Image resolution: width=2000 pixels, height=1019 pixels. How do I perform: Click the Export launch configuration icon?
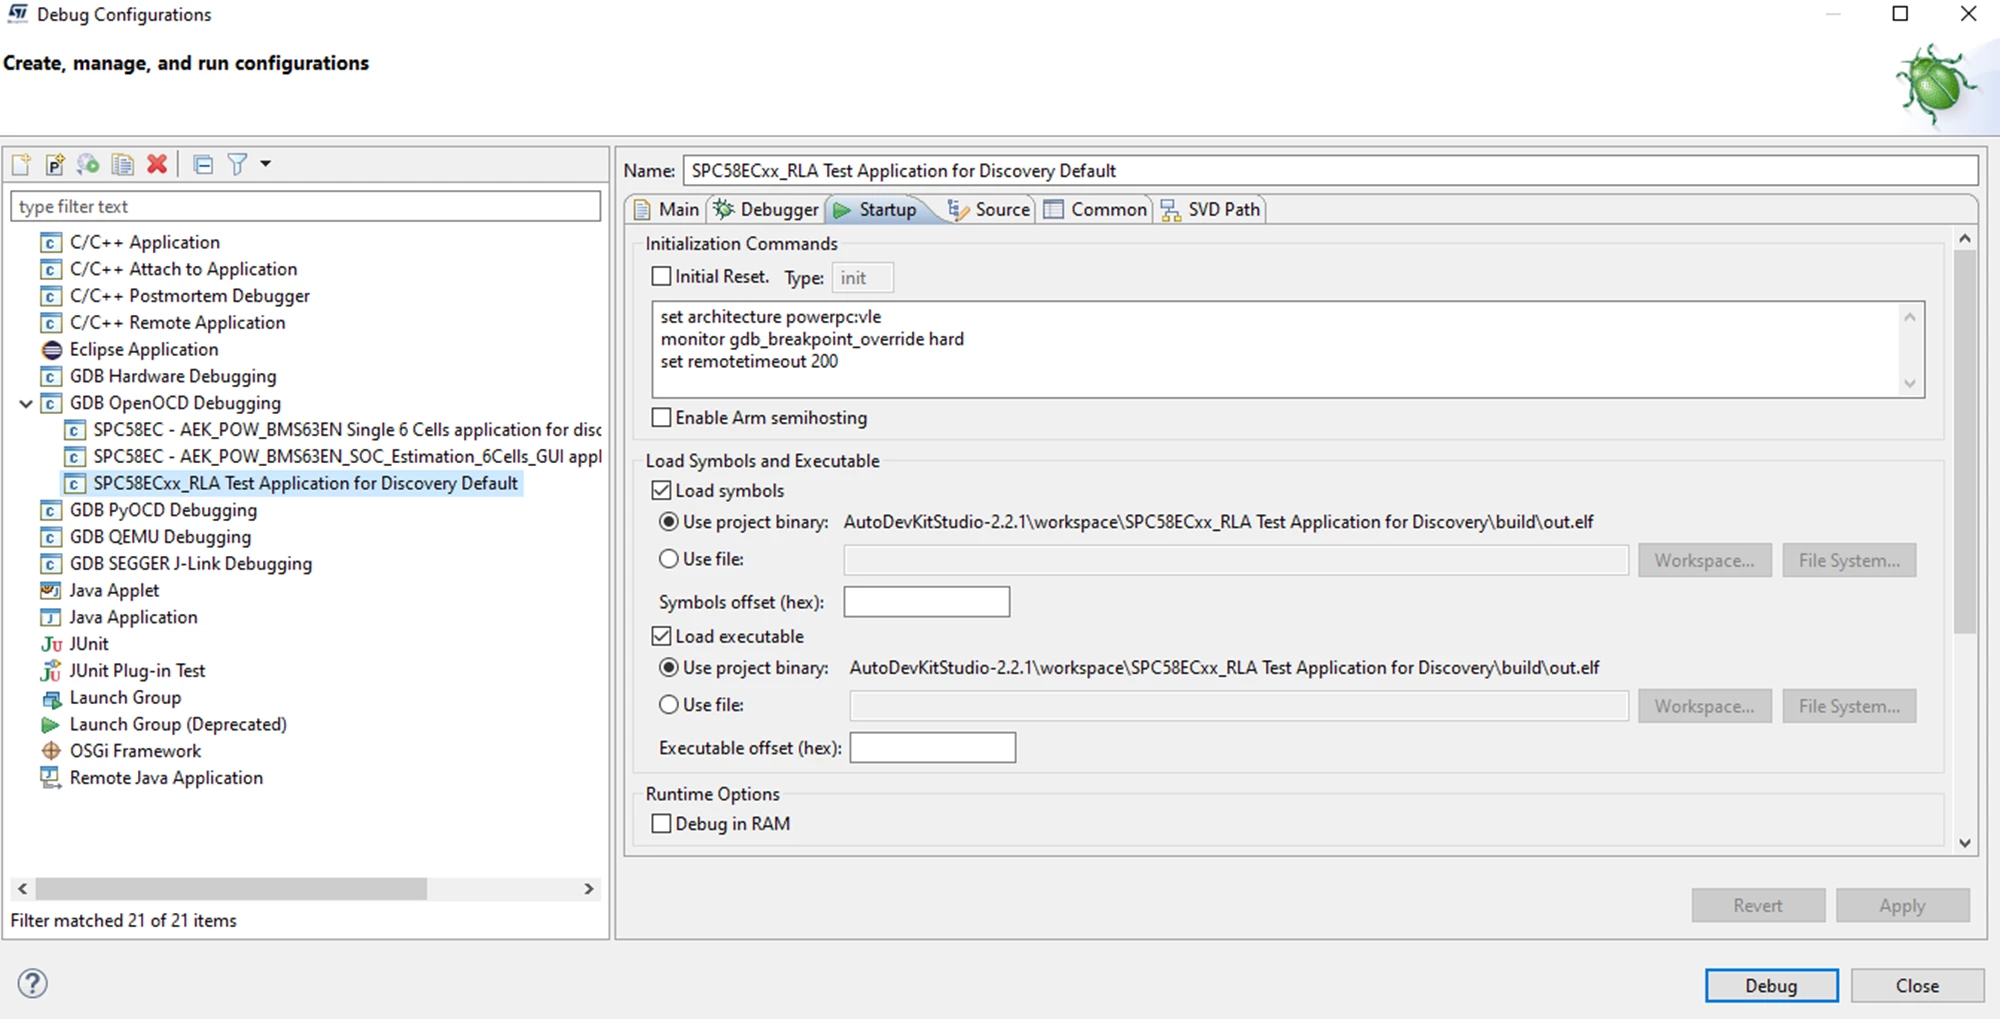[88, 164]
